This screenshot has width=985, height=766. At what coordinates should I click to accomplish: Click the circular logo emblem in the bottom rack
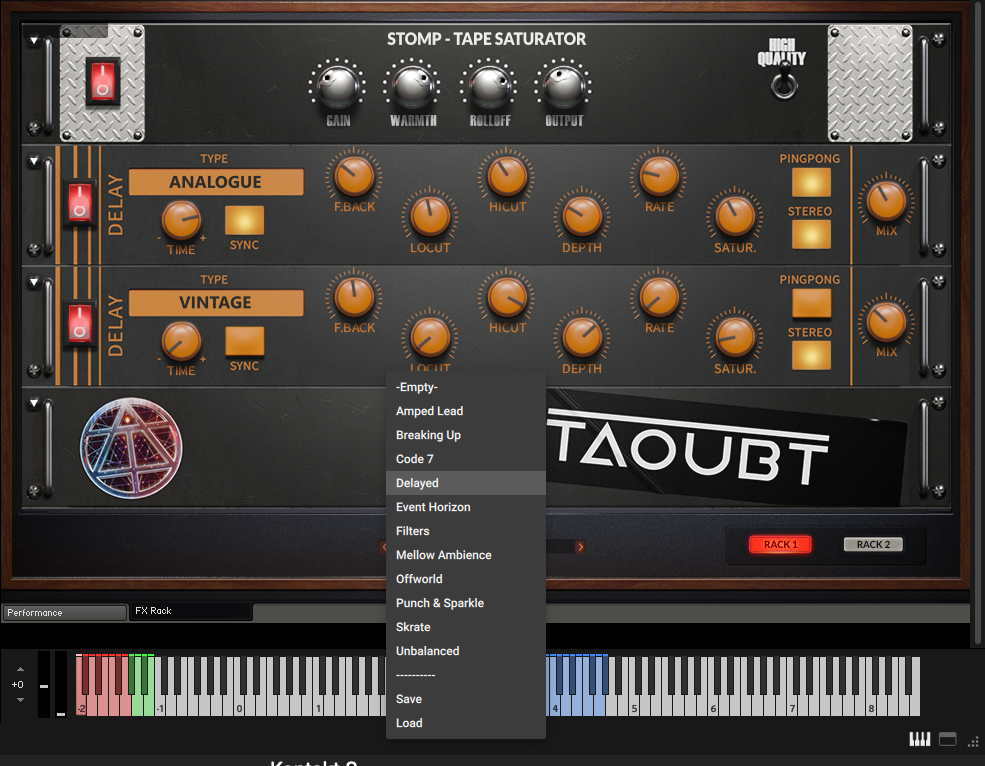click(131, 448)
